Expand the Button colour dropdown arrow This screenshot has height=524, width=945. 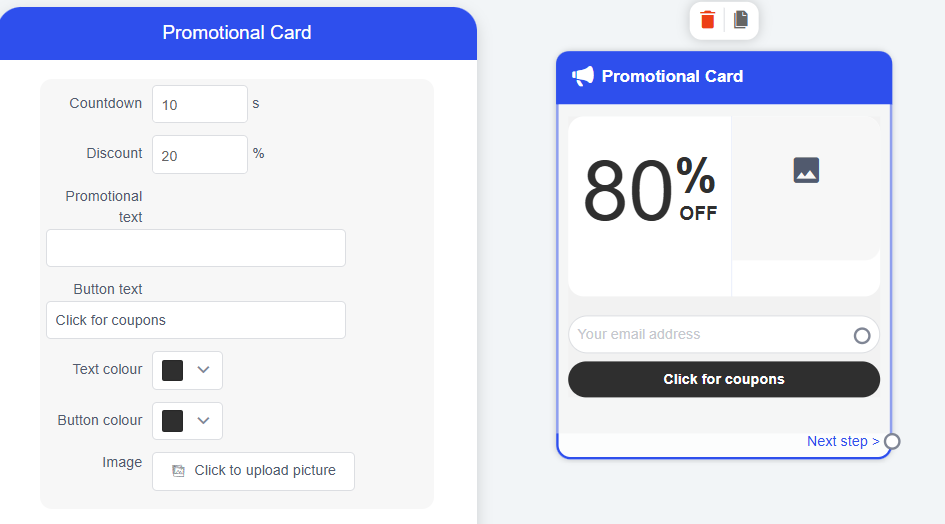204,421
